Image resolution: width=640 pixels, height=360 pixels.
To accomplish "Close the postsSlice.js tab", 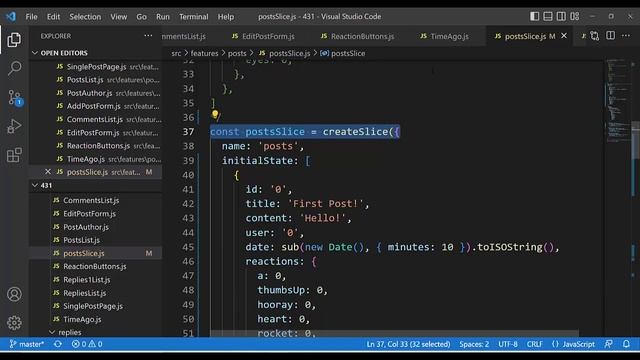I will 564,36.
